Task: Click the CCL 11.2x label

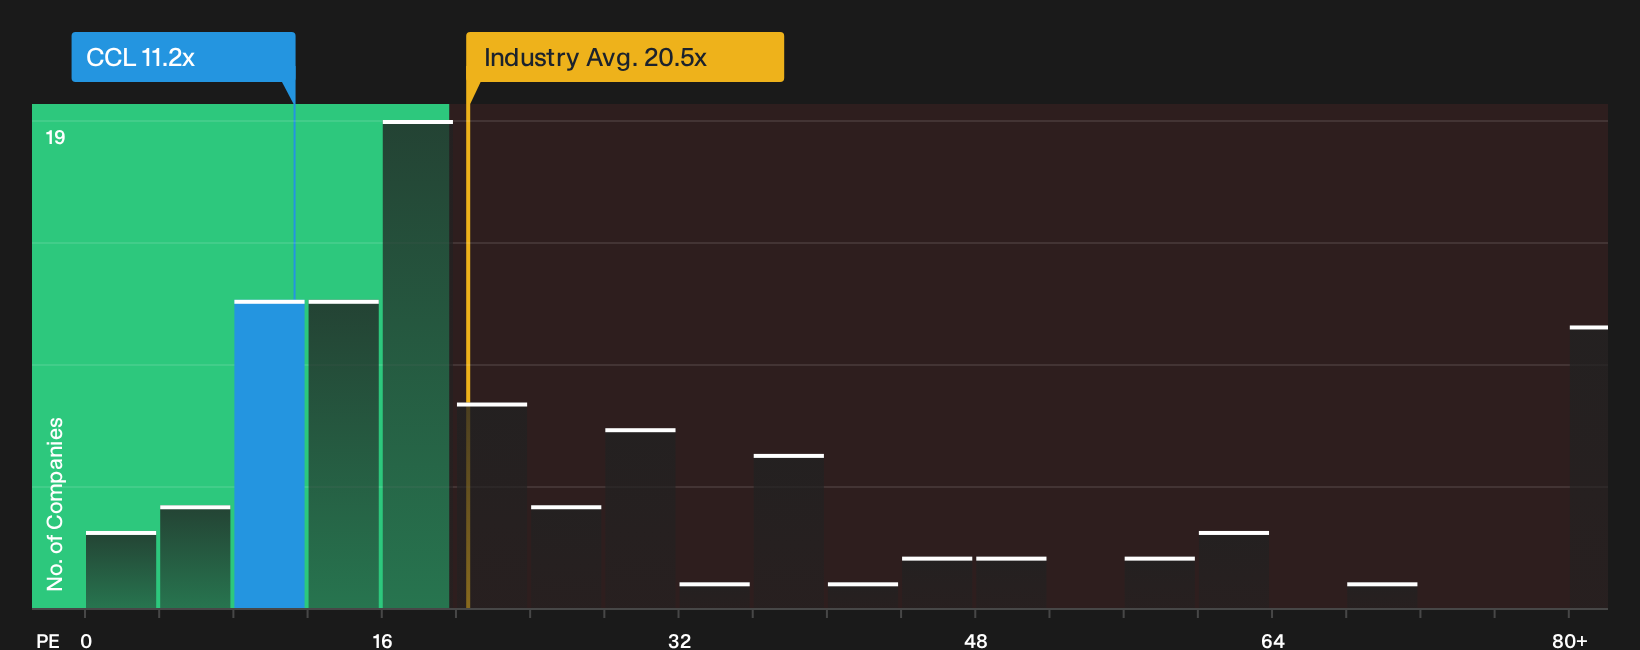Action: tap(183, 57)
